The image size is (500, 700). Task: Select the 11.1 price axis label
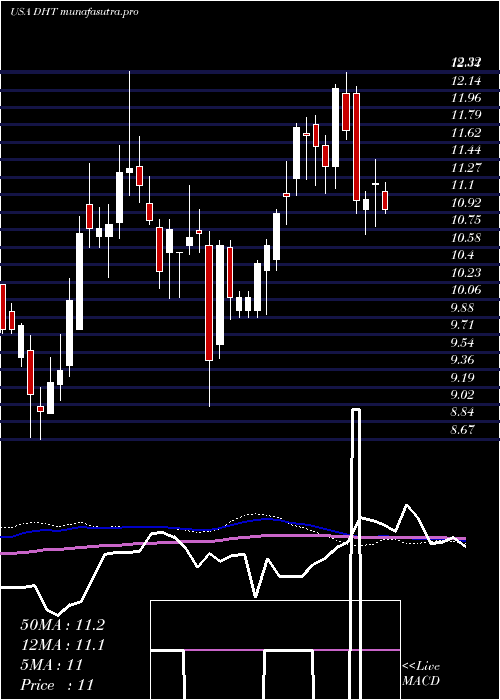462,185
